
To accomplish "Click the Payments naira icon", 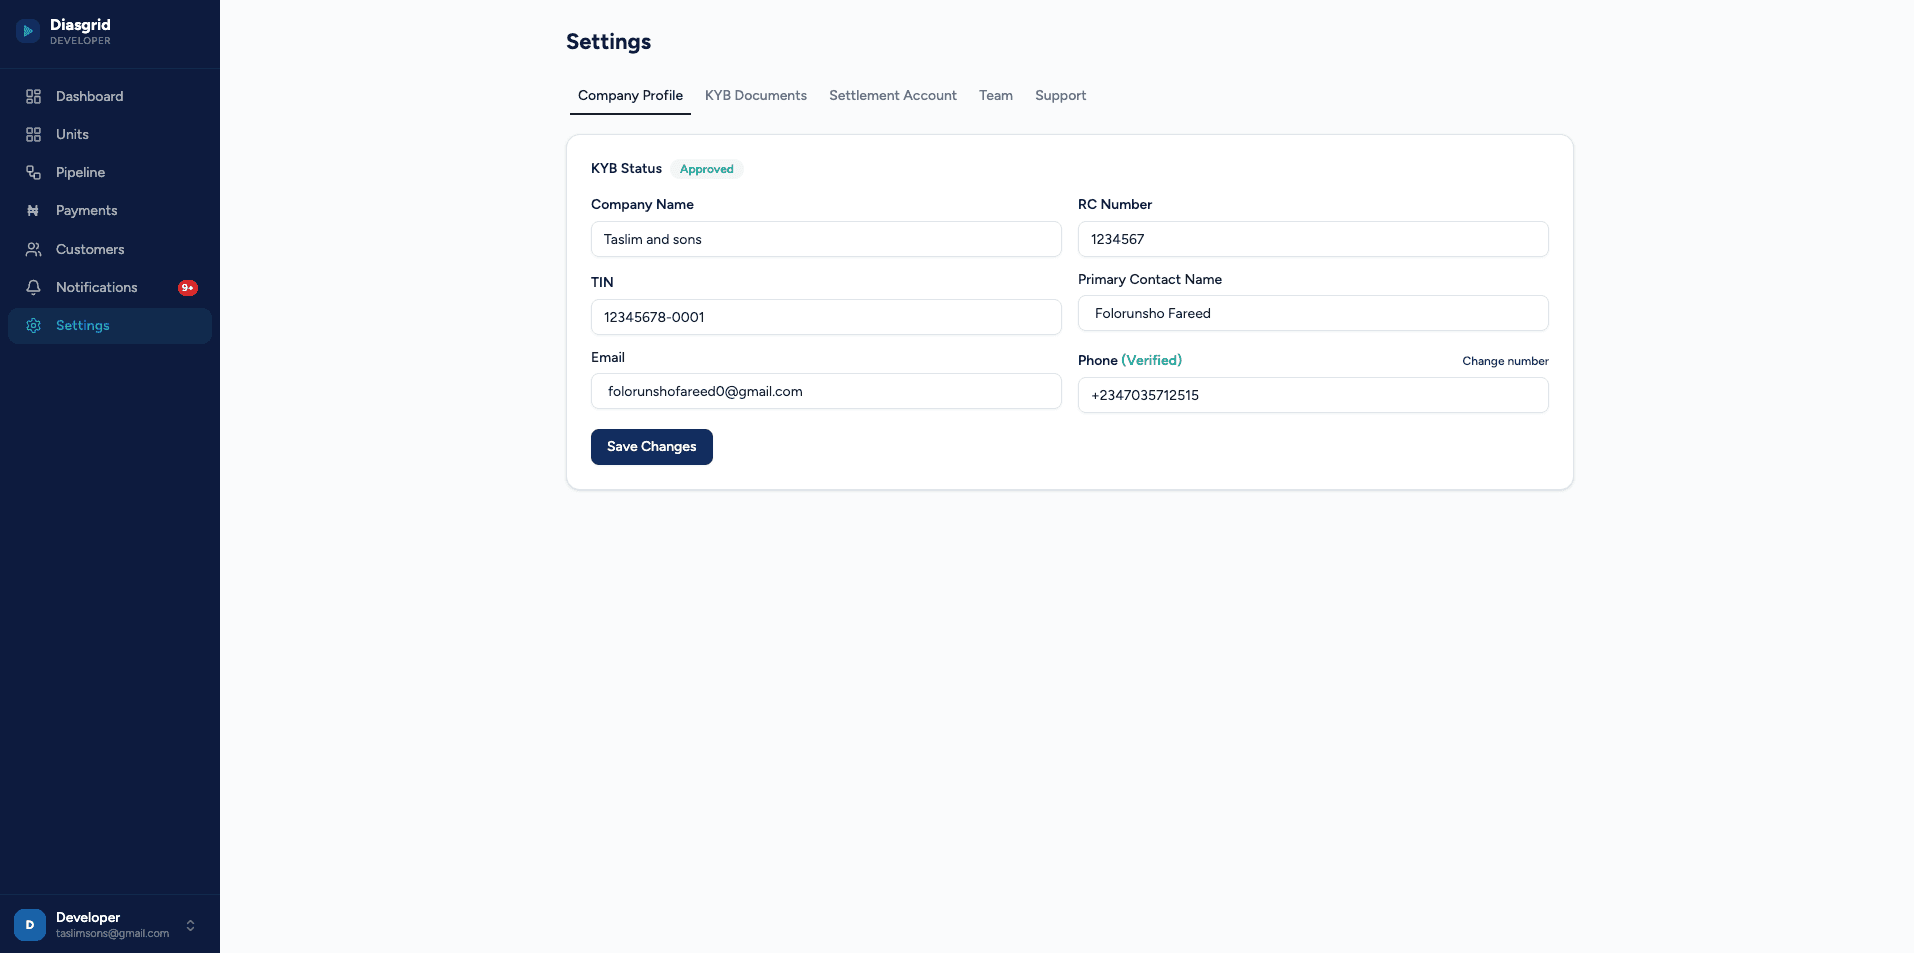I will 33,211.
